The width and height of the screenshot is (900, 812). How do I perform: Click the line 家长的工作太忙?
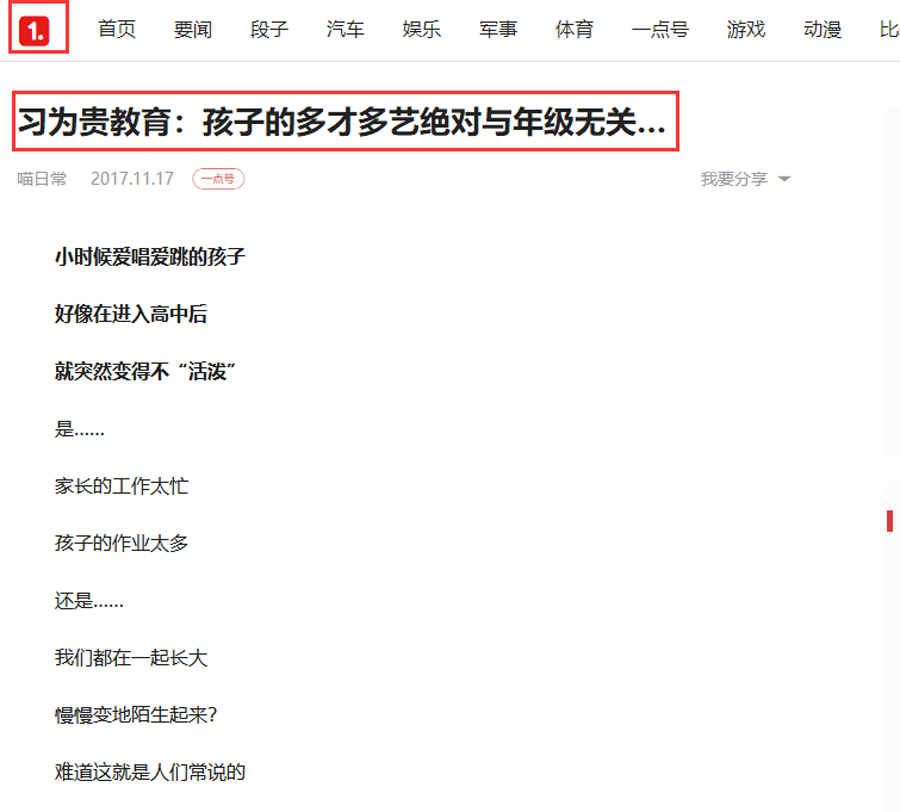[121, 486]
